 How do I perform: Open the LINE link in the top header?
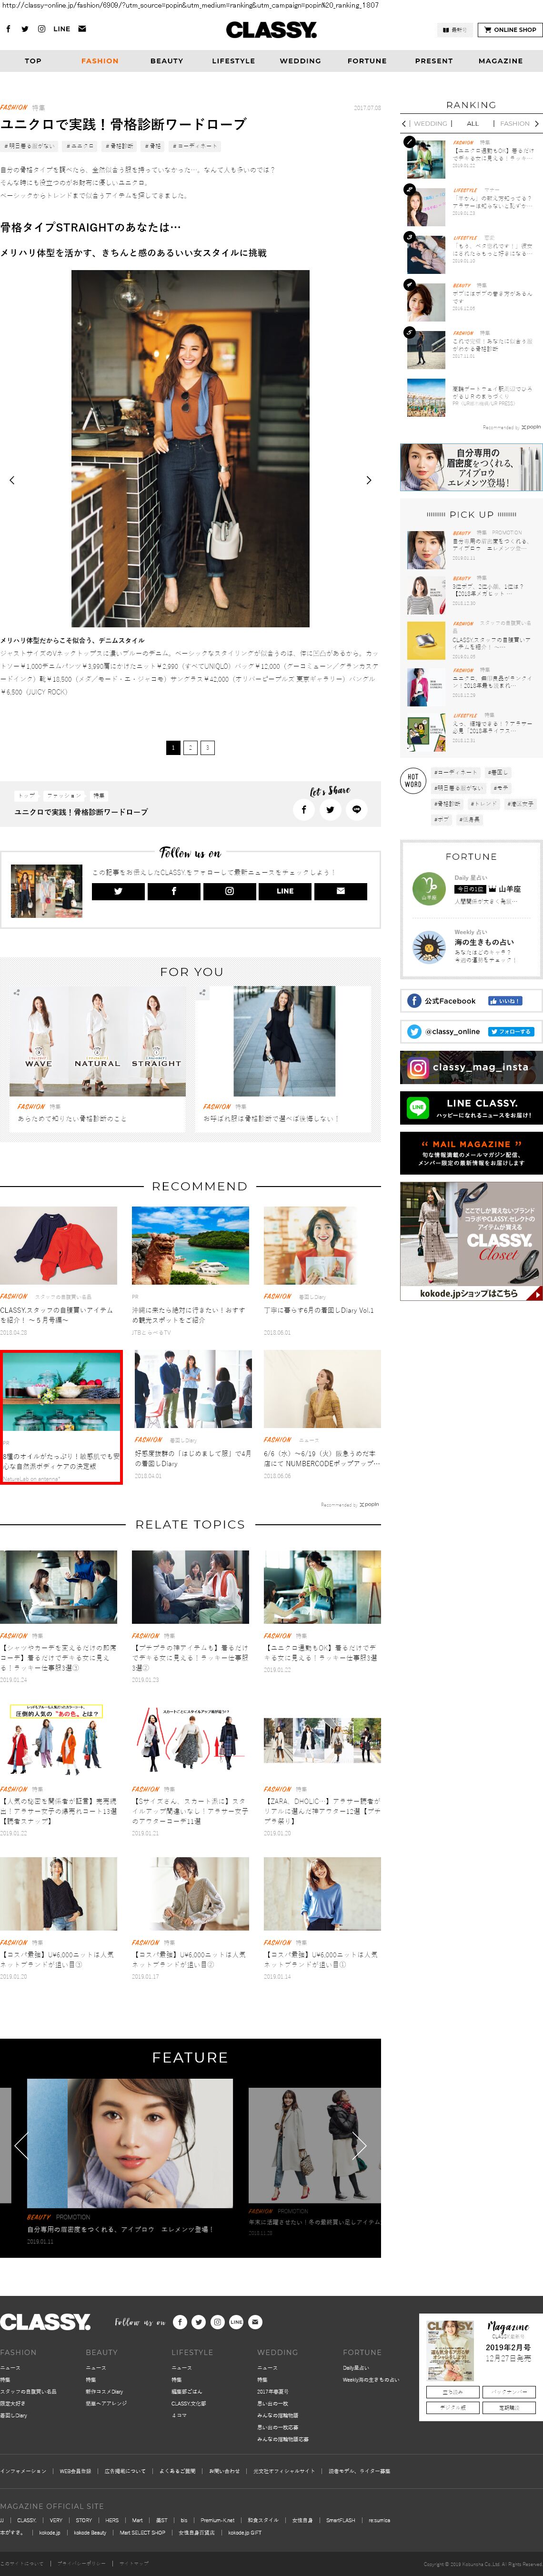61,29
